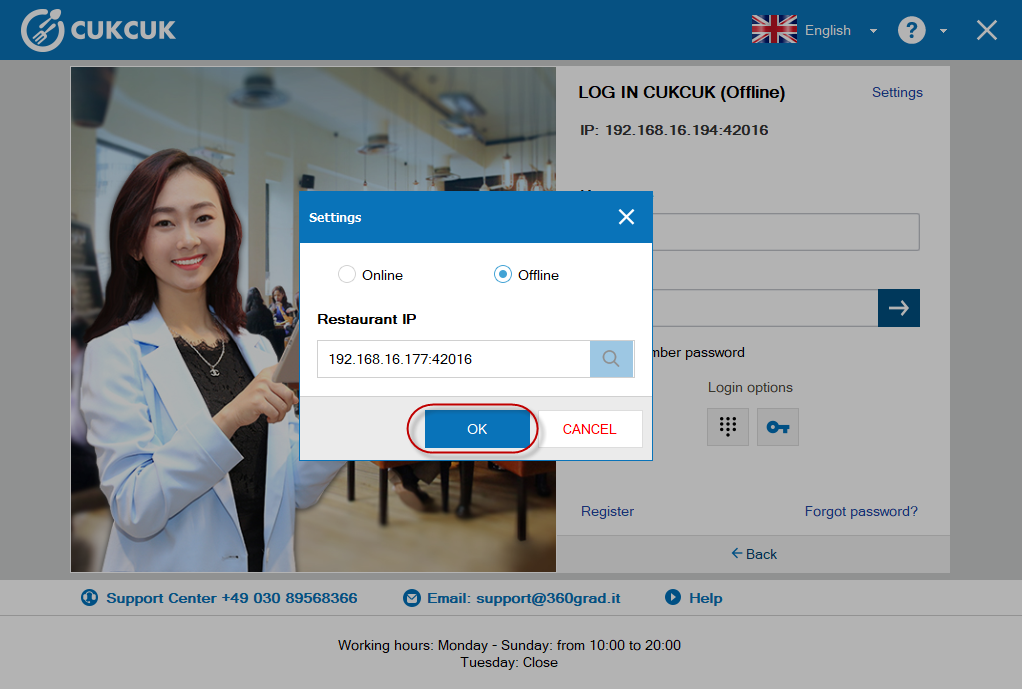Click the arrow login submit button
Image resolution: width=1022 pixels, height=689 pixels.
898,308
